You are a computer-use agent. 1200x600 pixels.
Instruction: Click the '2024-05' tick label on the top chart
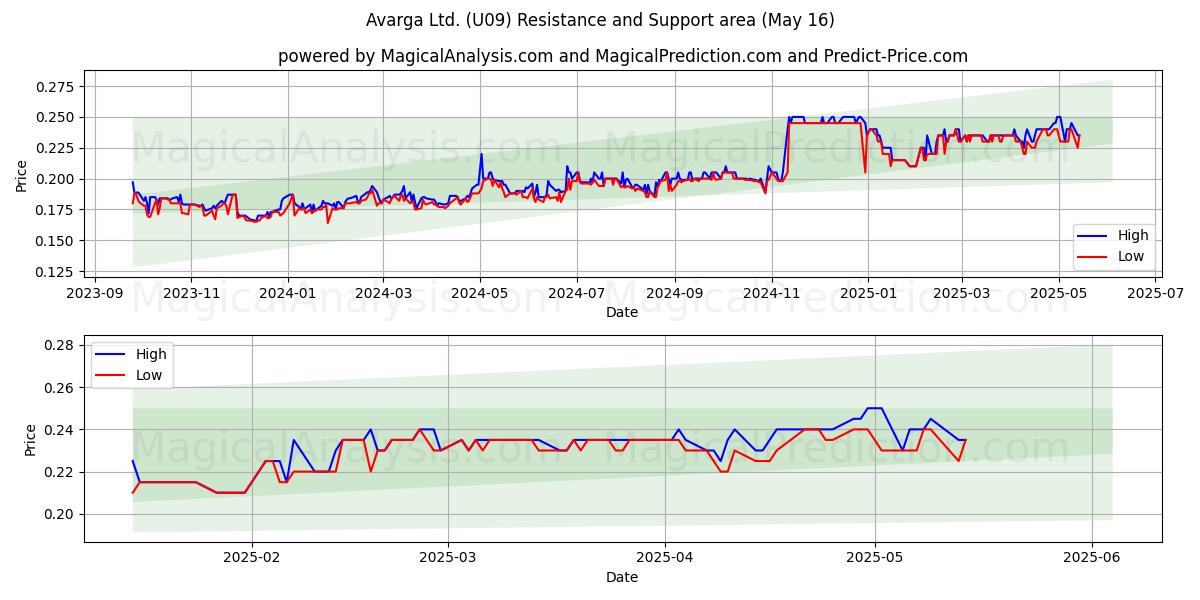click(480, 294)
